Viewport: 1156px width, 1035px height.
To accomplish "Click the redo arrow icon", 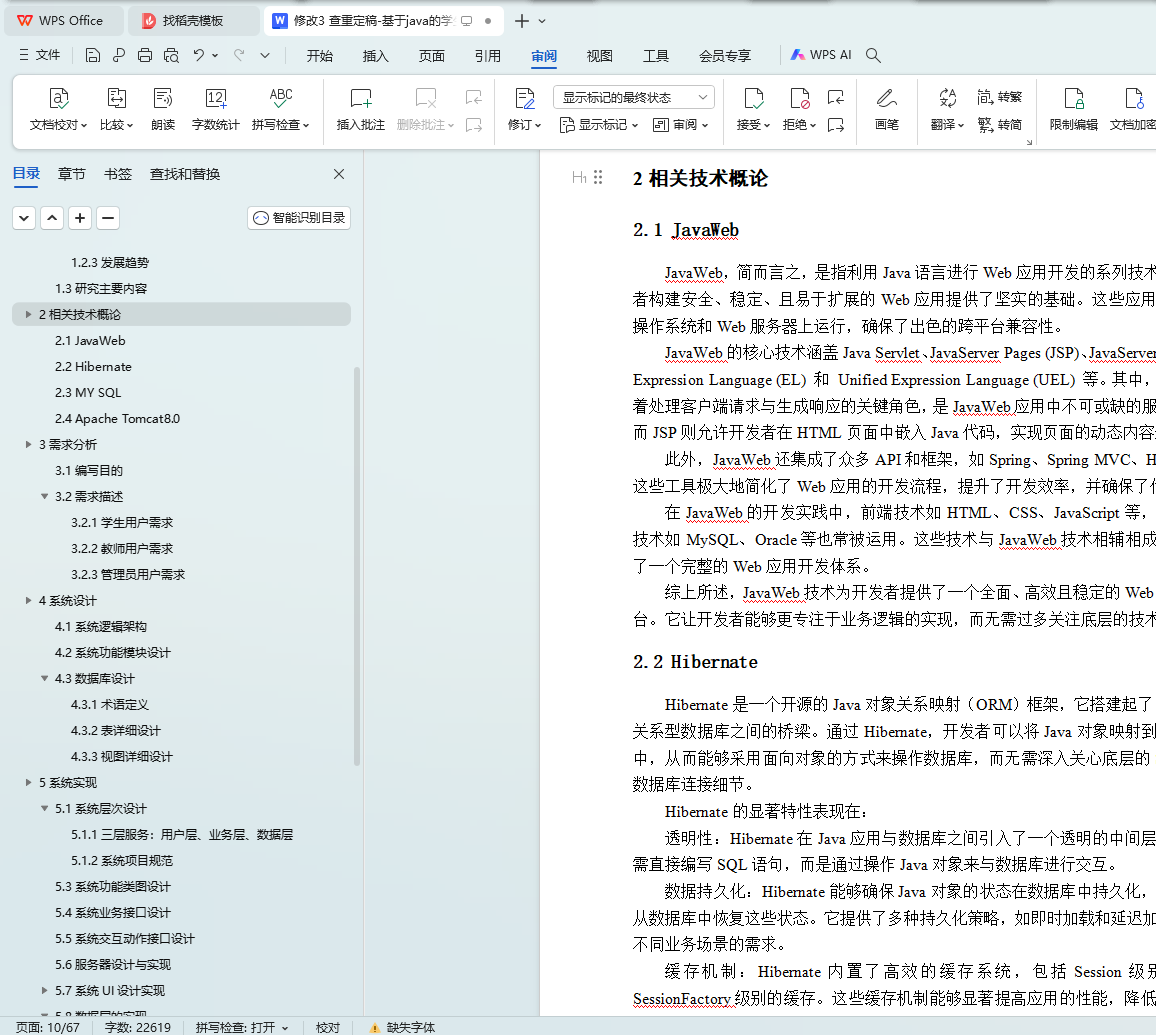I will (239, 55).
